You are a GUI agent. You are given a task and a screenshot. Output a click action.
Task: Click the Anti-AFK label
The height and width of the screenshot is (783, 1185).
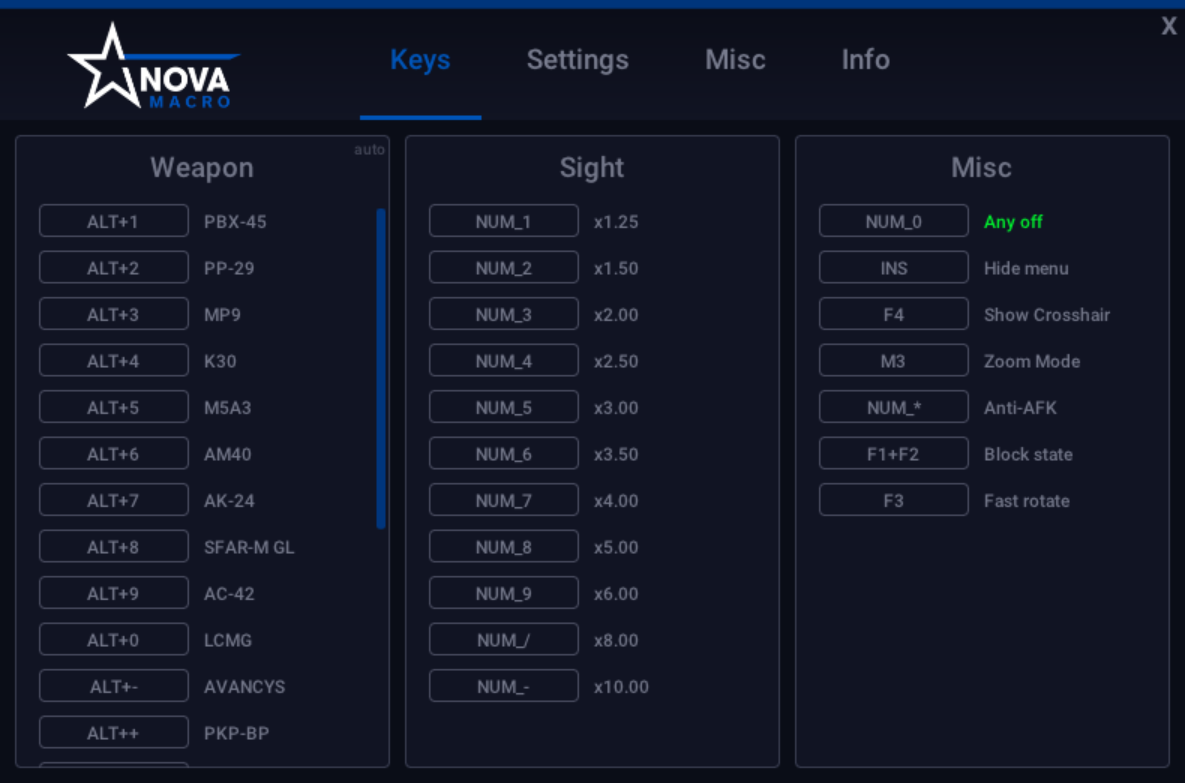coord(1019,408)
